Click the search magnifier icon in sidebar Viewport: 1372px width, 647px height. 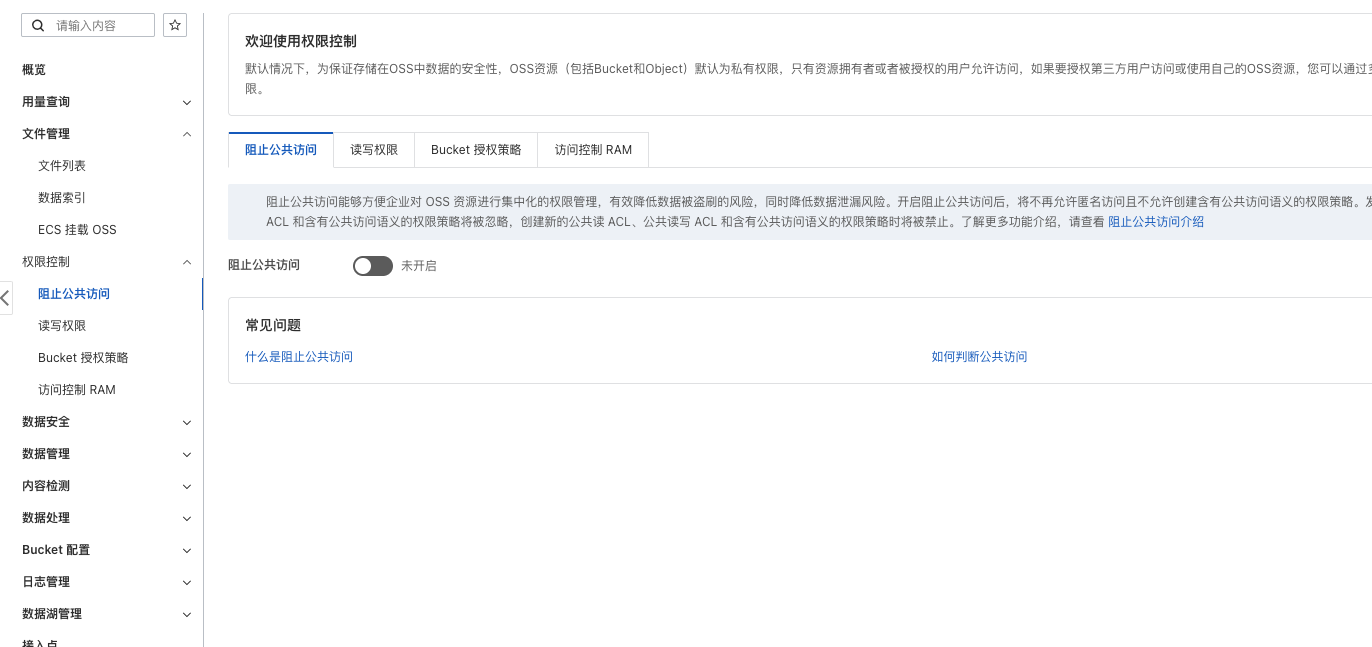(x=38, y=25)
